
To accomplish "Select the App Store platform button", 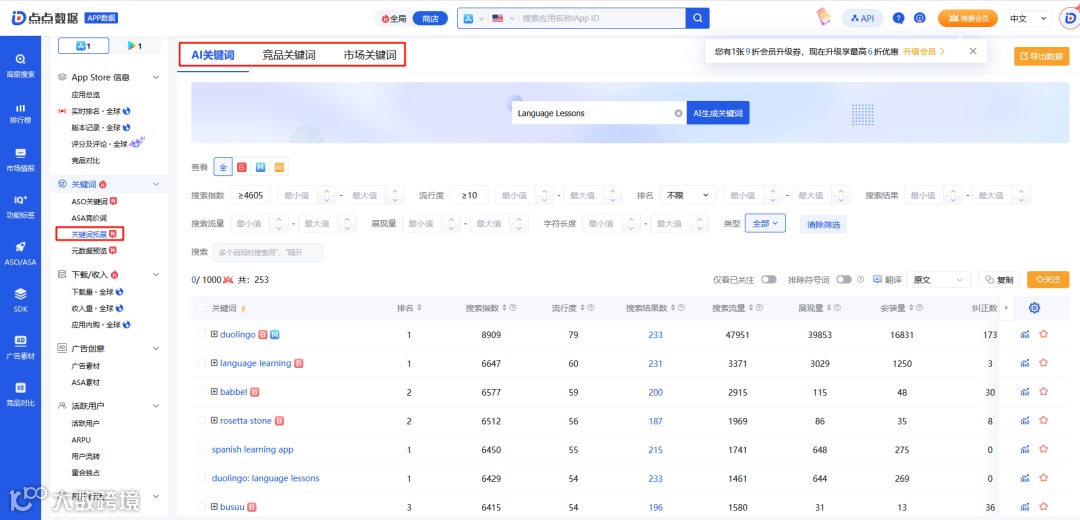I will 83,46.
